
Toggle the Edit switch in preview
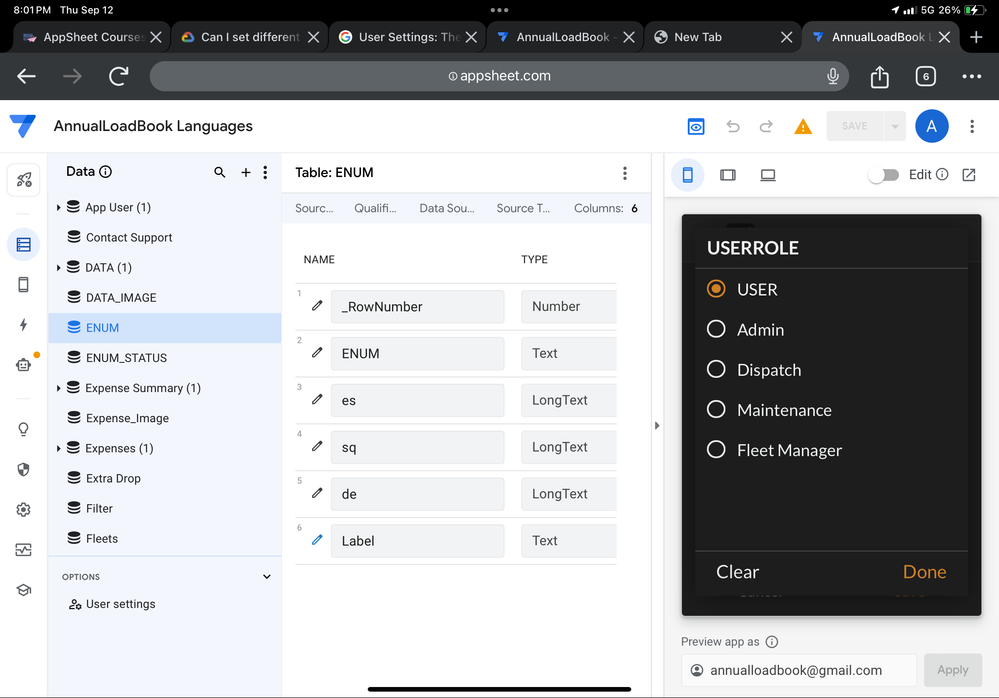tap(884, 175)
